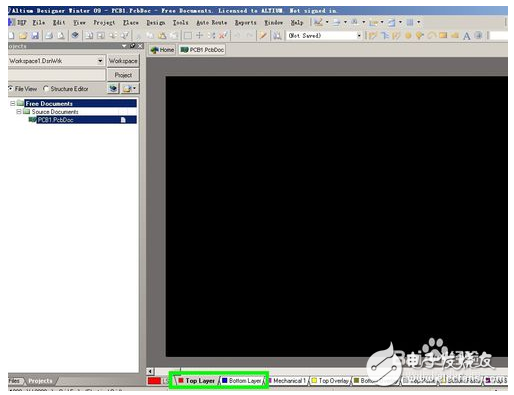The image size is (514, 395).
Task: Click the Project button
Action: point(123,75)
